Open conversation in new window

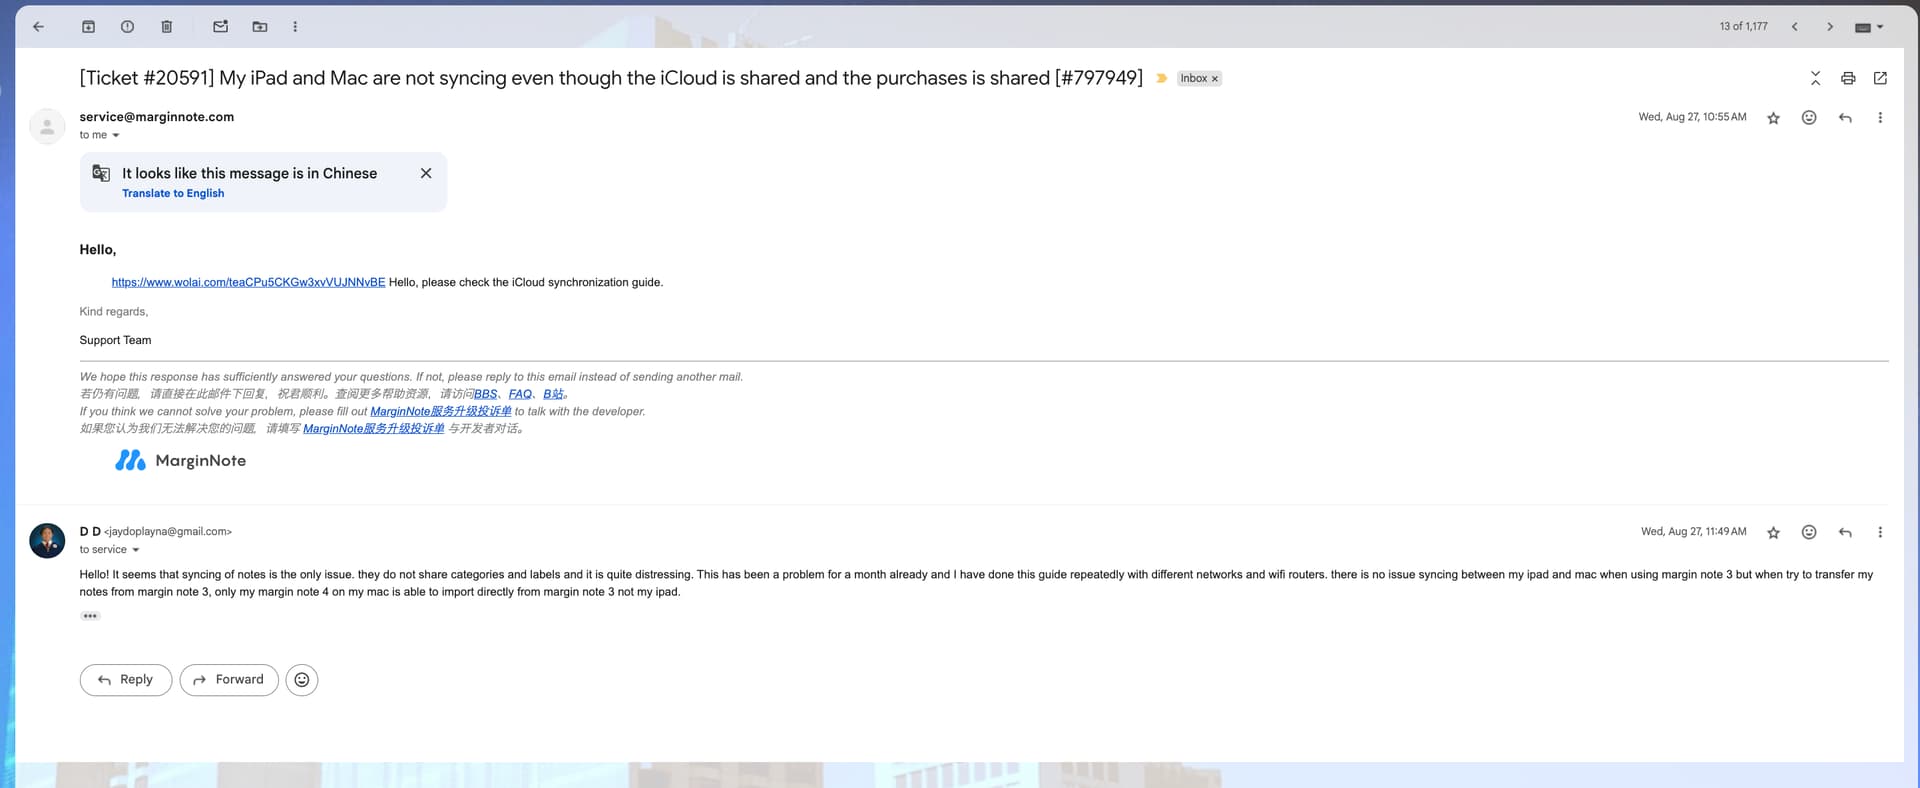1880,78
